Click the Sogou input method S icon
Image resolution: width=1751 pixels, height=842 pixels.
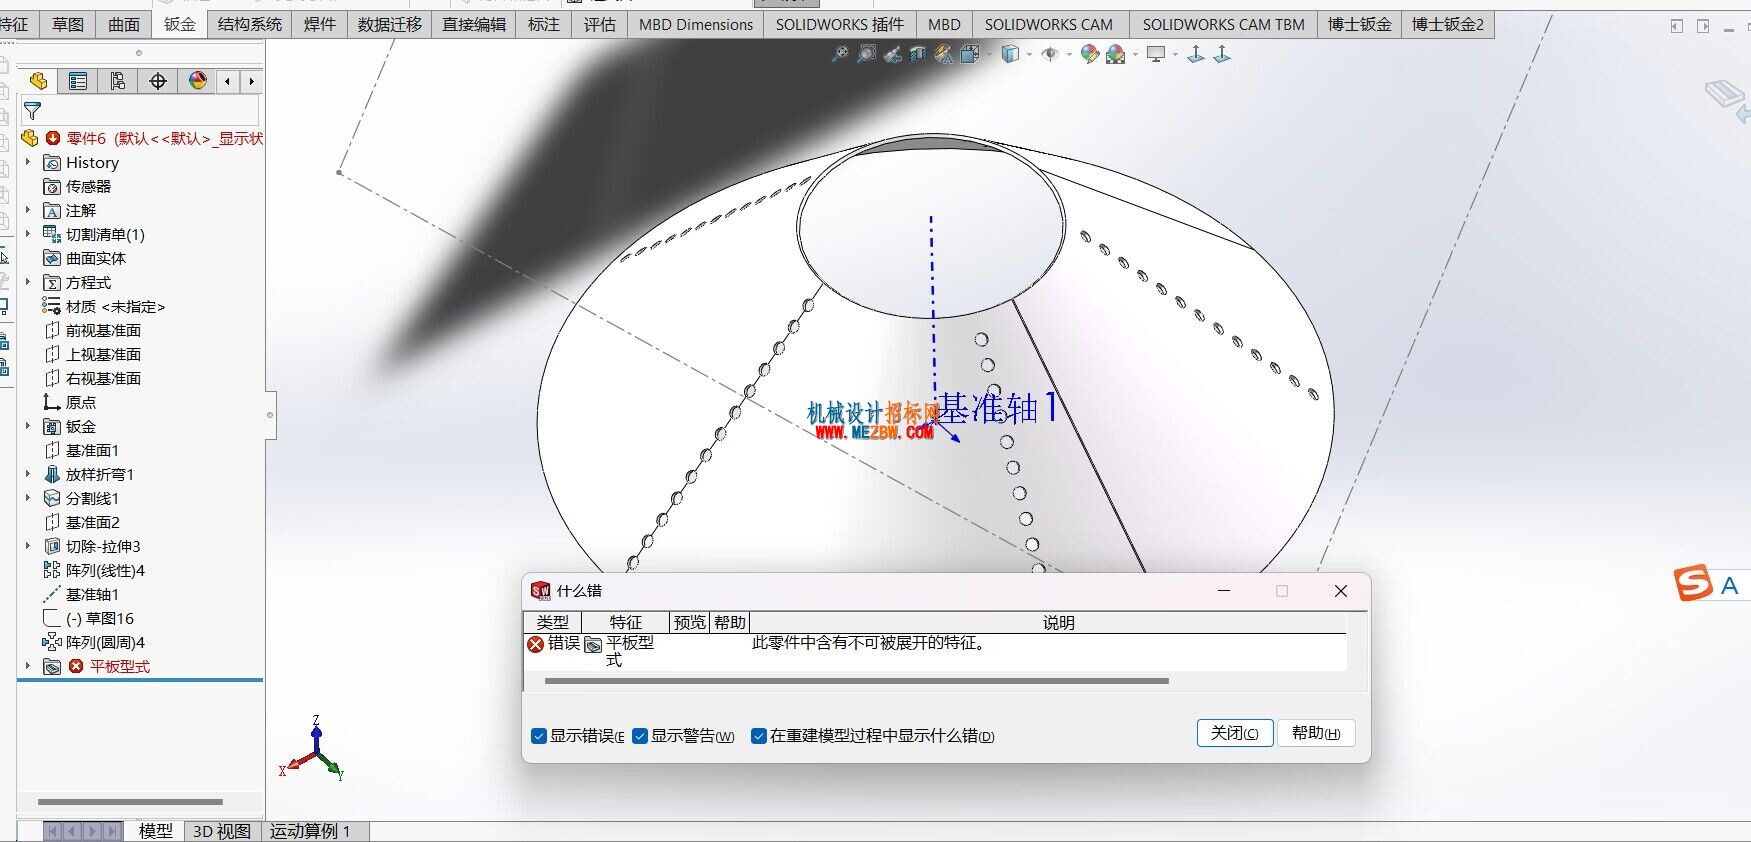coord(1693,583)
